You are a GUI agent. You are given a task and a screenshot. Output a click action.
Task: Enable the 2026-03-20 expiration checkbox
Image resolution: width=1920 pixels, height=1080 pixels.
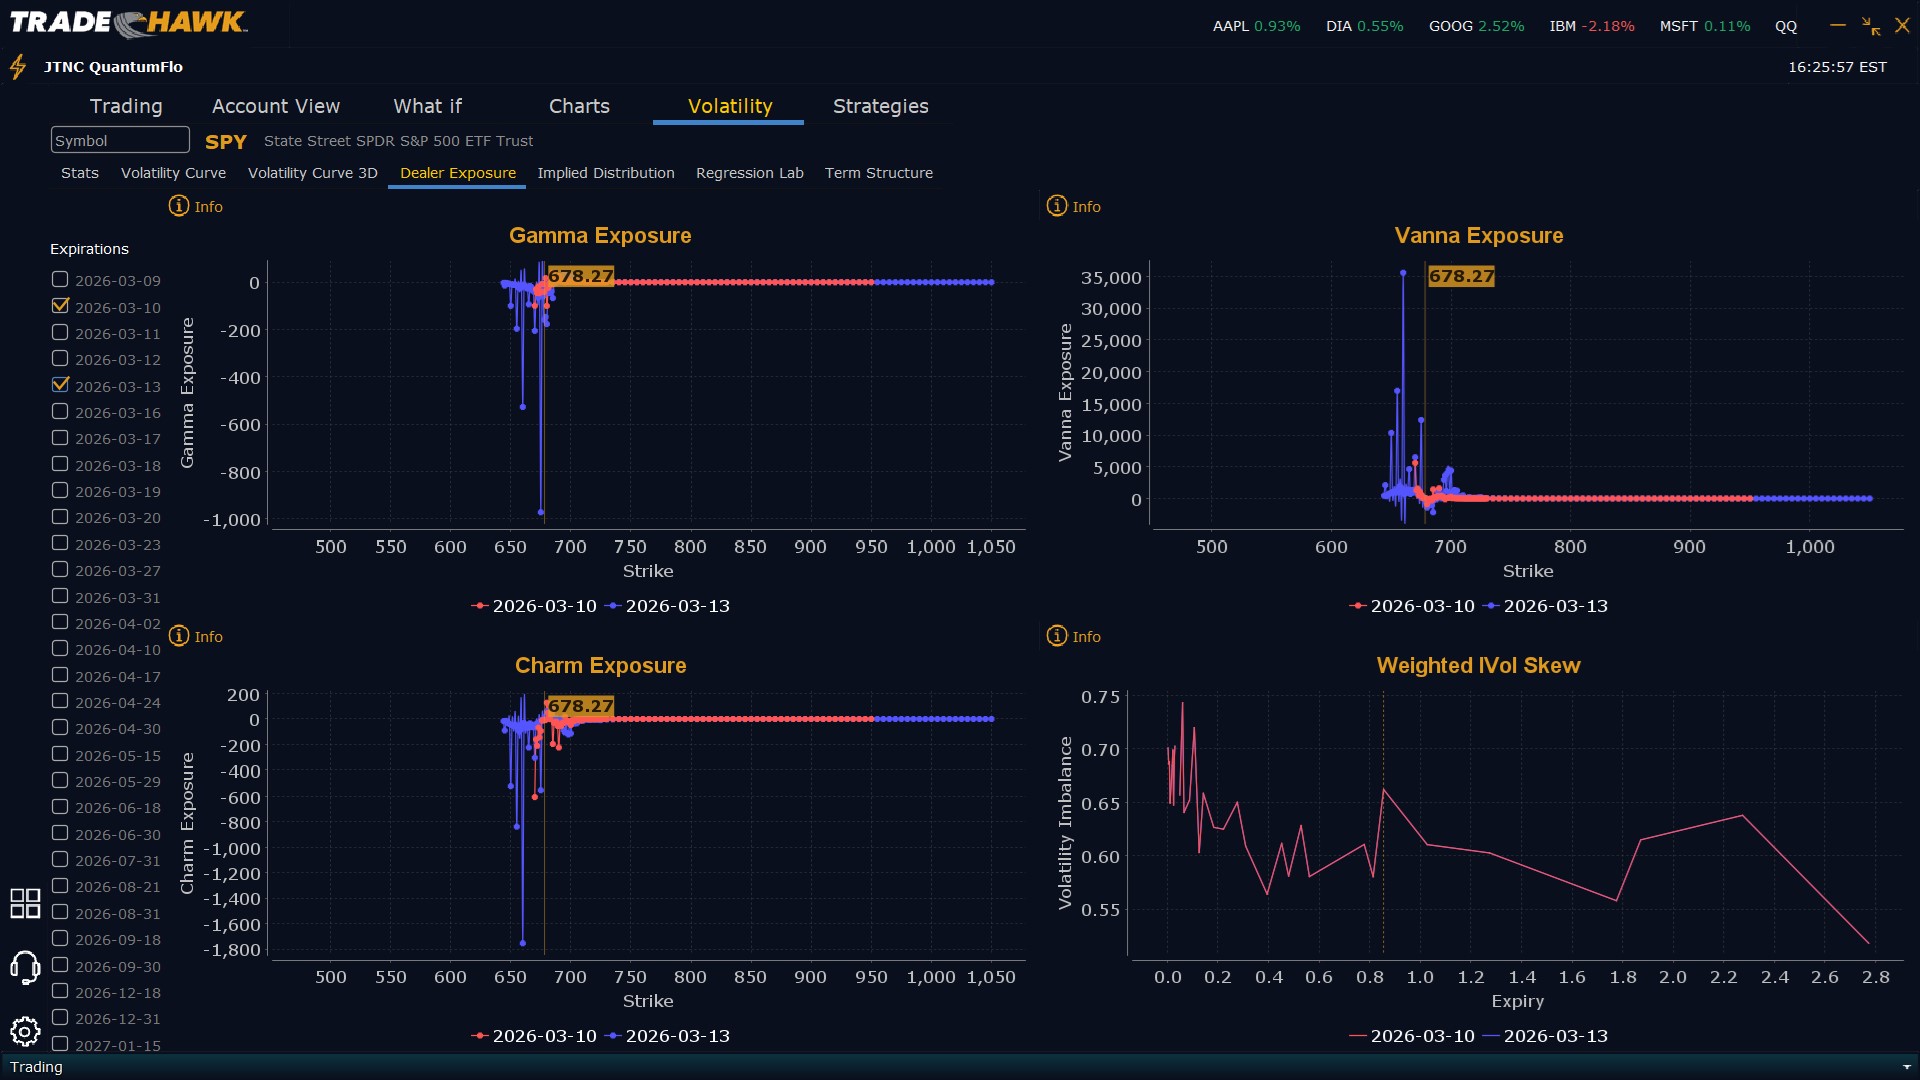[x=60, y=517]
